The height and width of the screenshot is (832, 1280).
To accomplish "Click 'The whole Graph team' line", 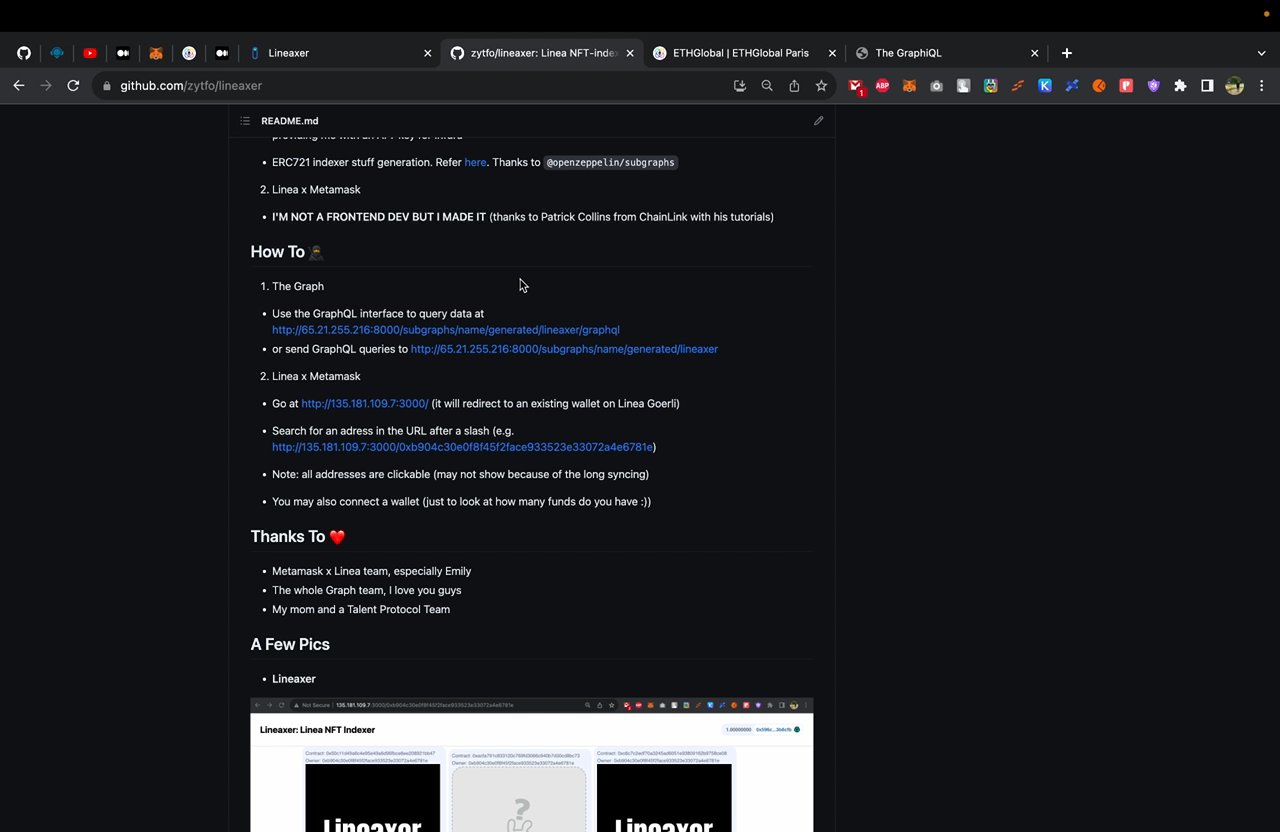I will [x=367, y=590].
